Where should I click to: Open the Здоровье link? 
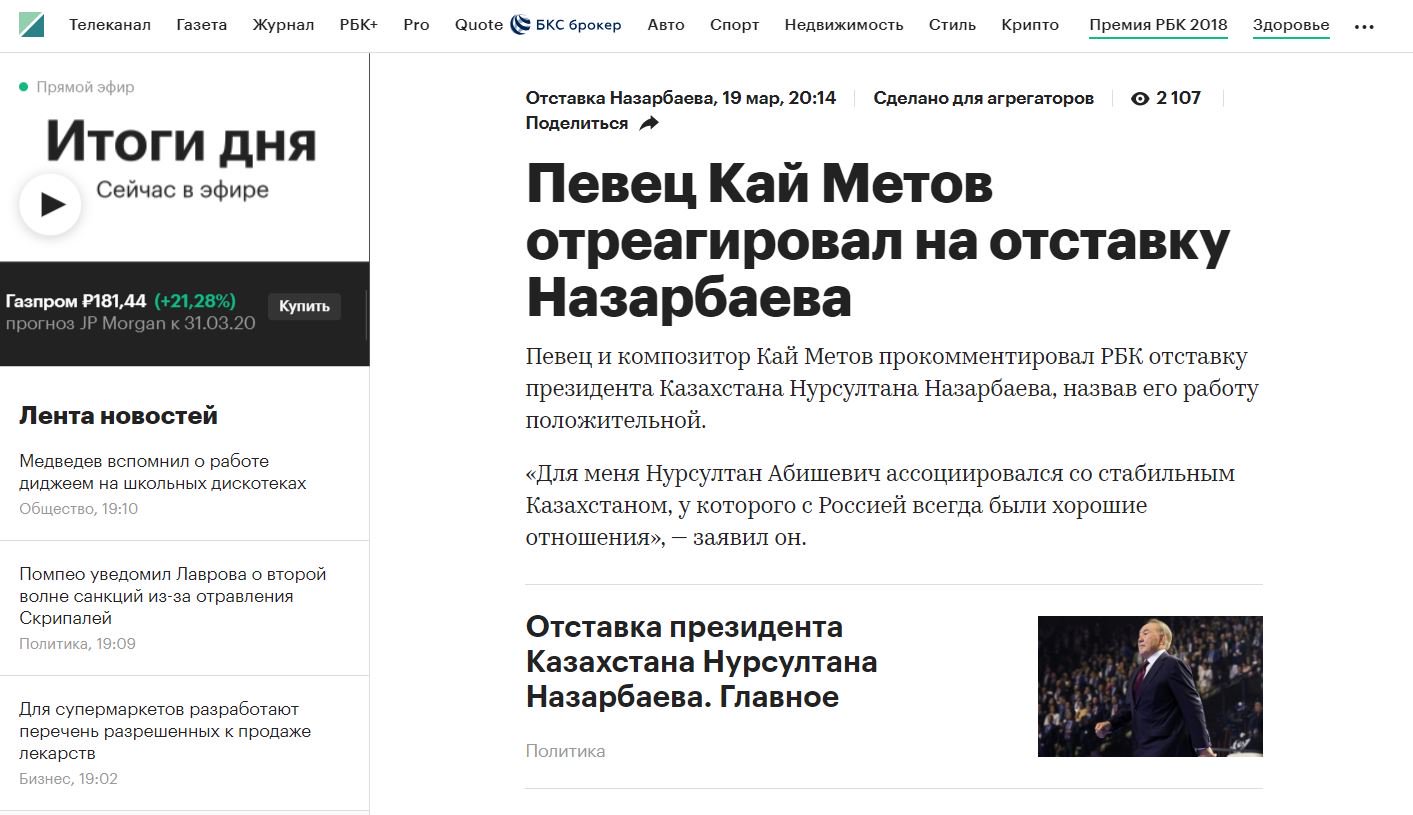pyautogui.click(x=1291, y=25)
